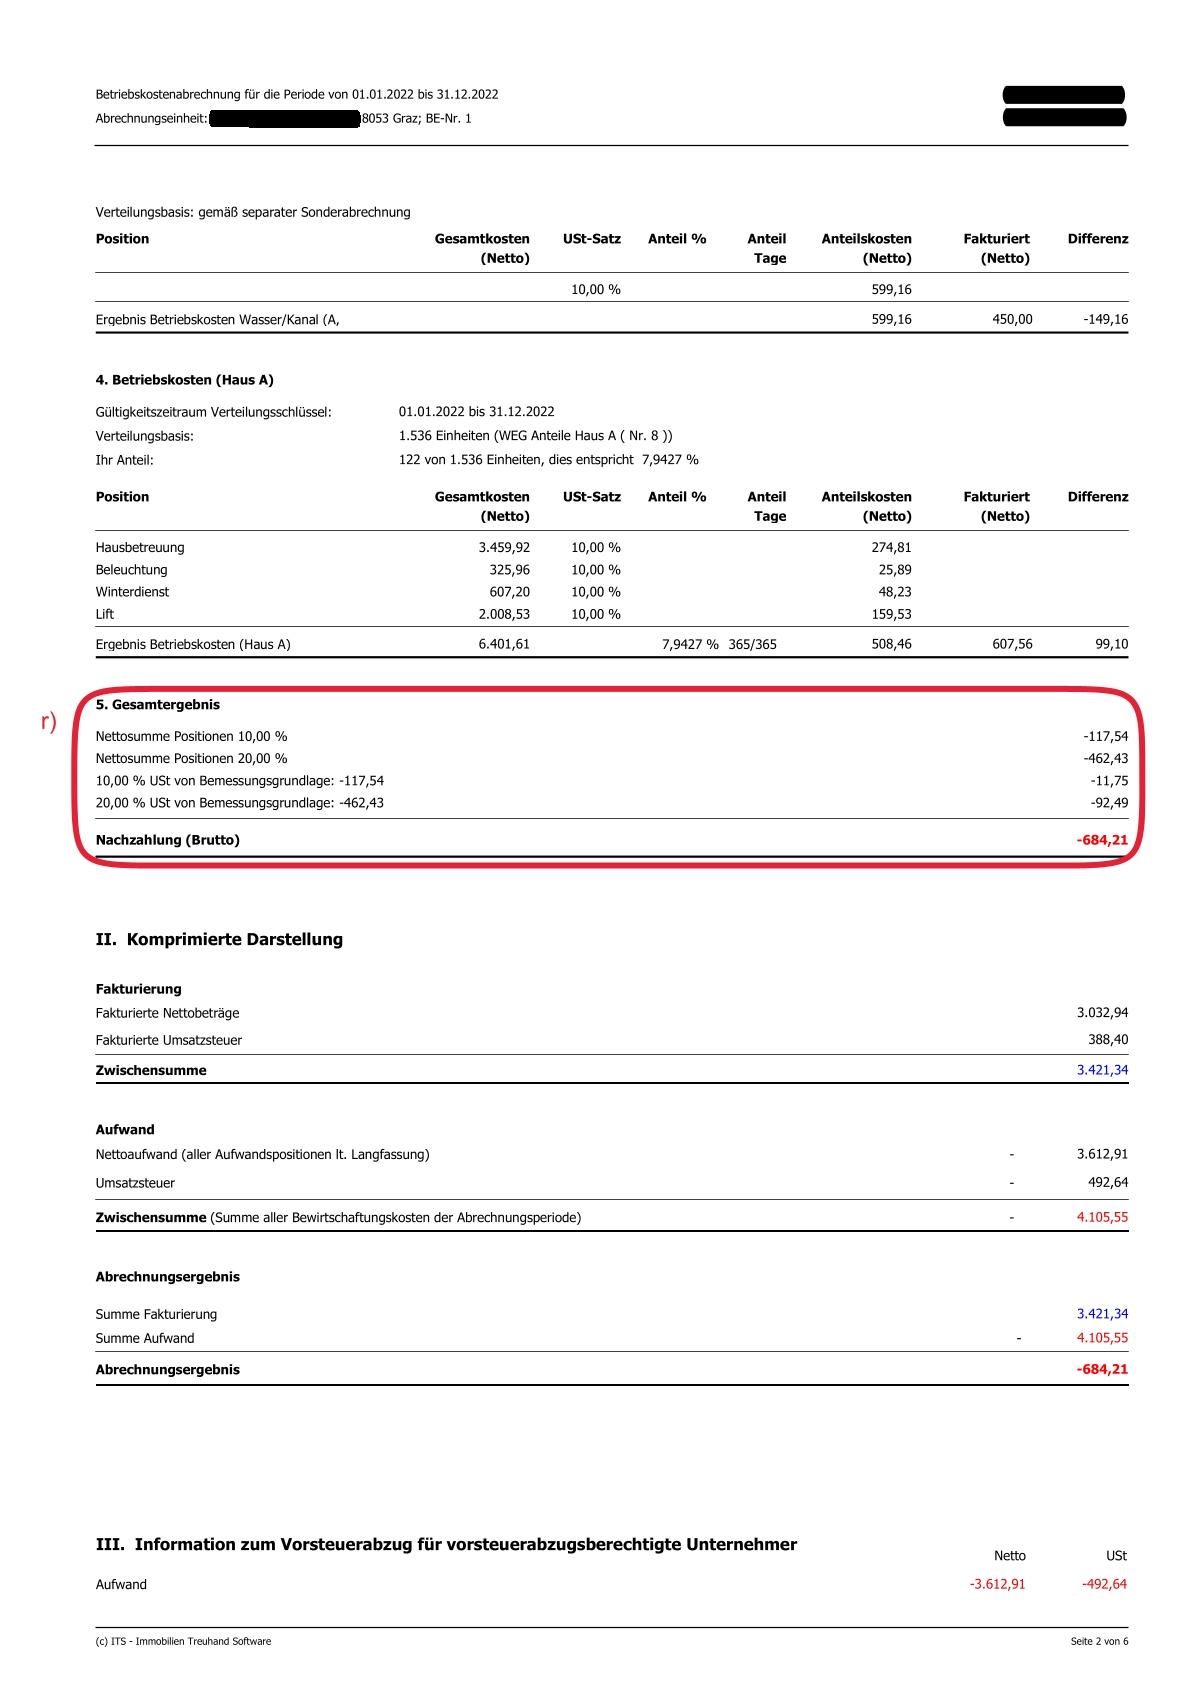The width and height of the screenshot is (1190, 1683).
Task: Click the 'Hausbetreuung' row label
Action: click(140, 548)
